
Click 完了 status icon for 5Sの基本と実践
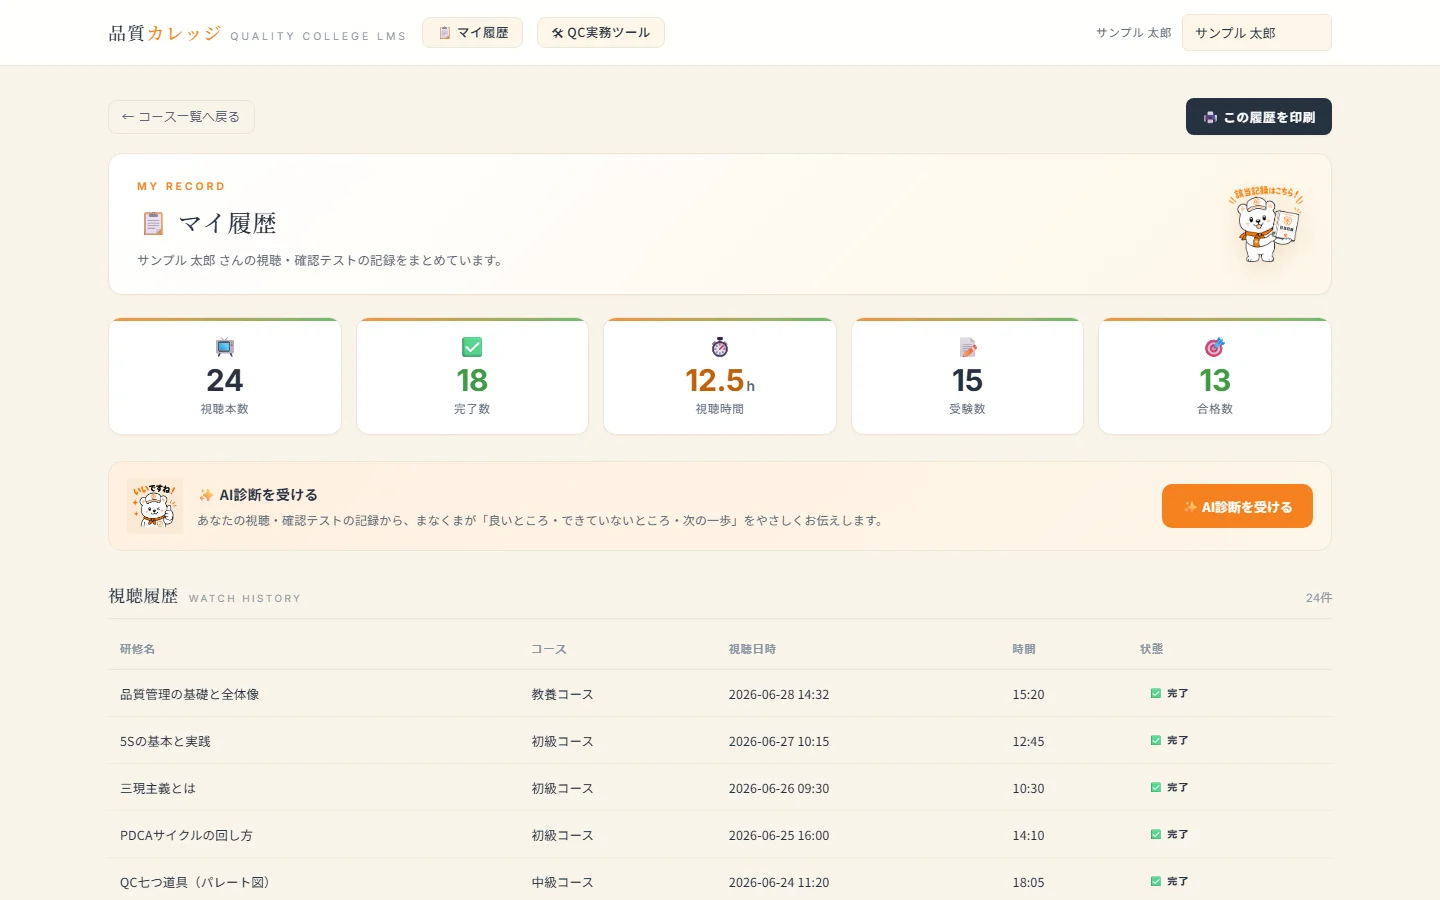click(1156, 740)
